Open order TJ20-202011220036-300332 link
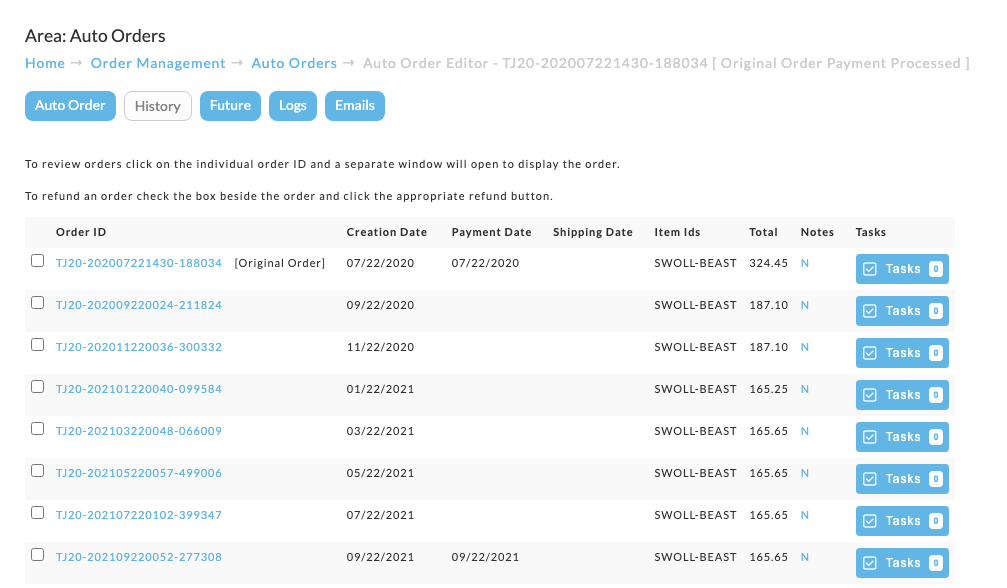Viewport: 1007px width, 588px height. 139,347
